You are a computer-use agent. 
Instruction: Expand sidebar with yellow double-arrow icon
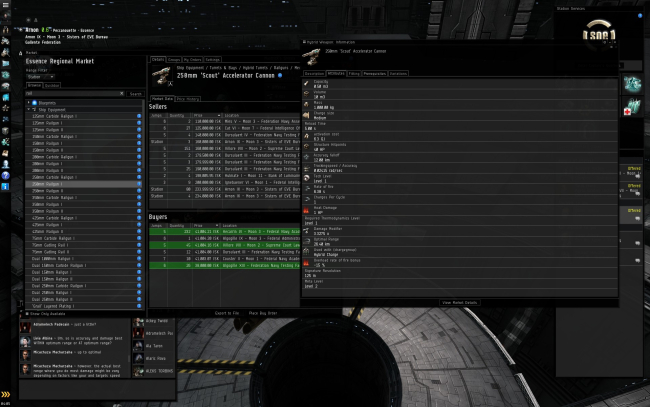pos(5,394)
